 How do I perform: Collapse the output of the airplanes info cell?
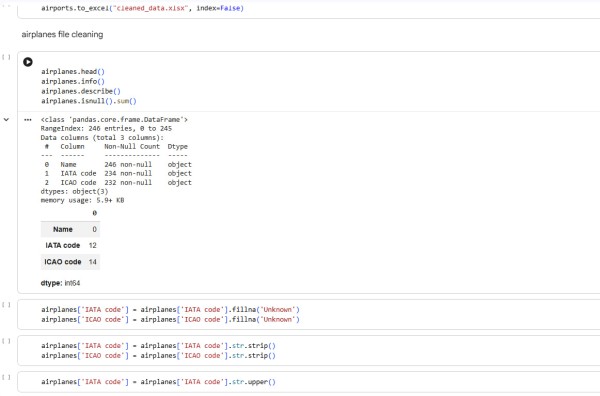click(6, 120)
